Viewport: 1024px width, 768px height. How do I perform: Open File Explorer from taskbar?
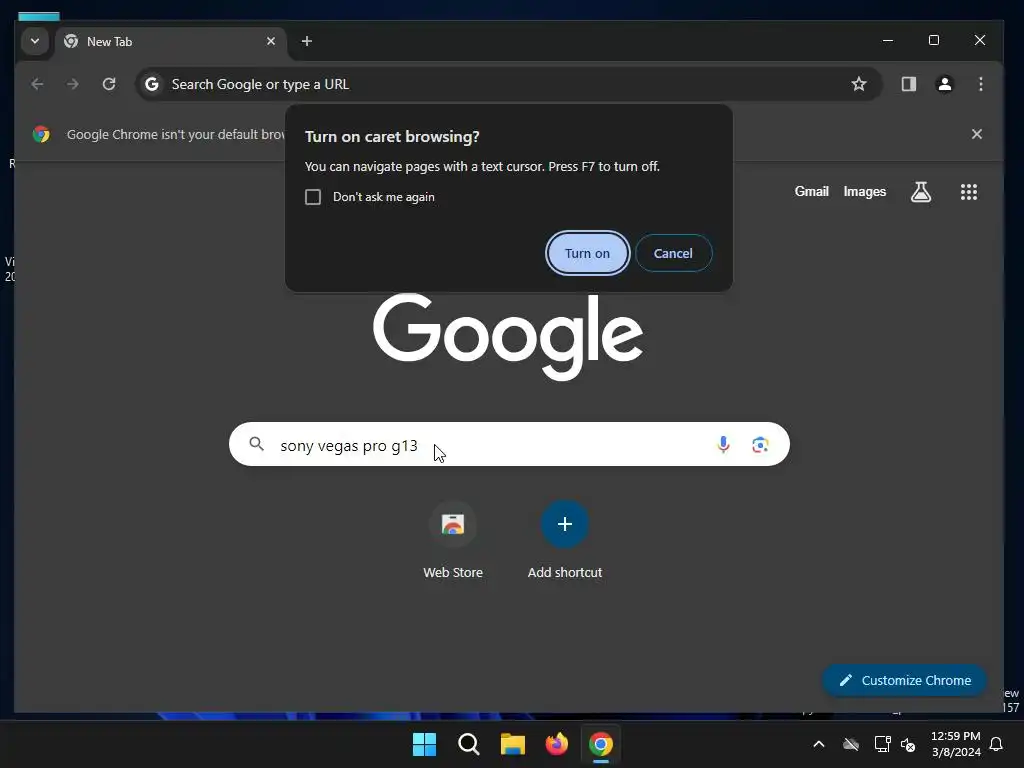[x=513, y=744]
